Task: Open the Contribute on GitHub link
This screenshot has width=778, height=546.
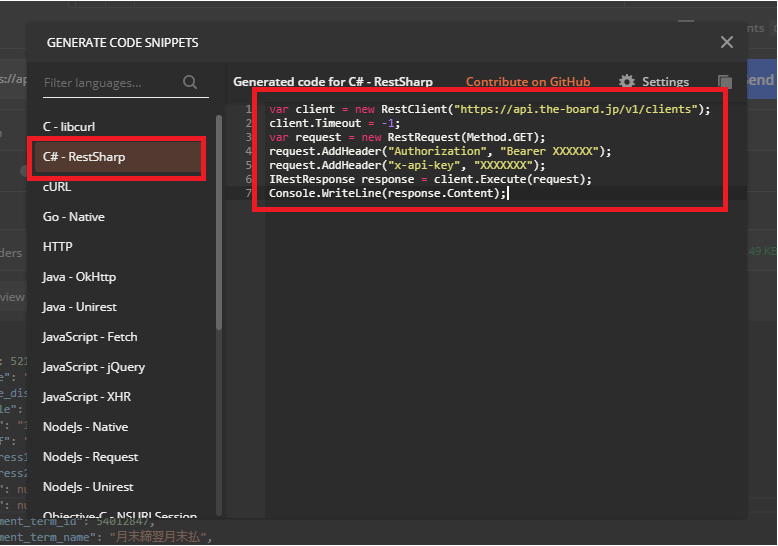Action: tap(528, 82)
